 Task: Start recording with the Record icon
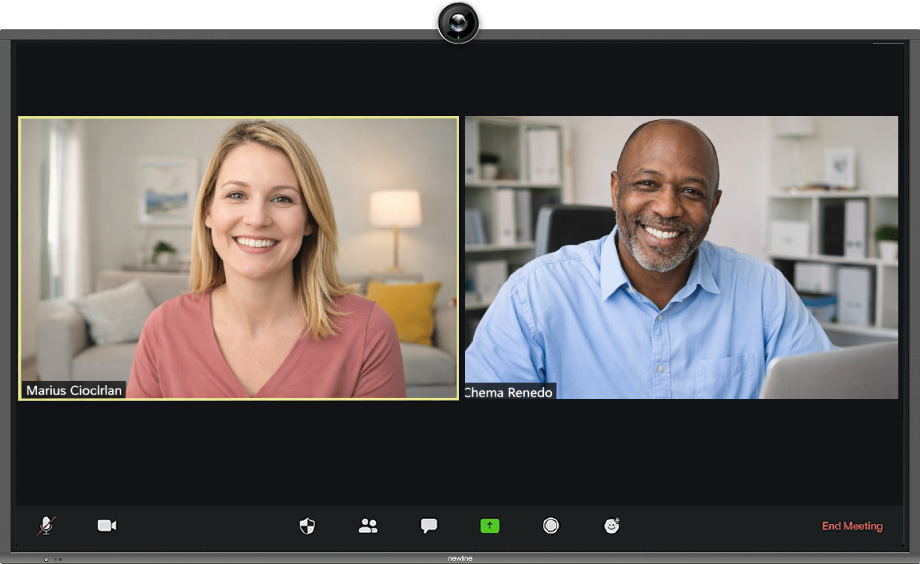pyautogui.click(x=551, y=526)
